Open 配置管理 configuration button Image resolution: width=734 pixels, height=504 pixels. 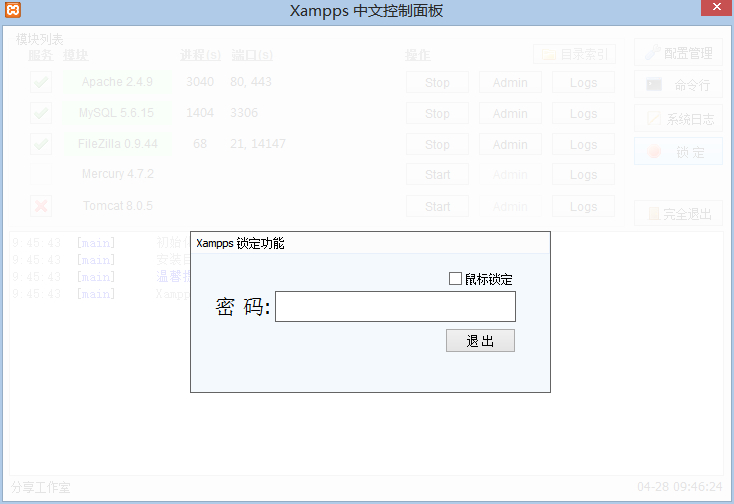[x=678, y=52]
